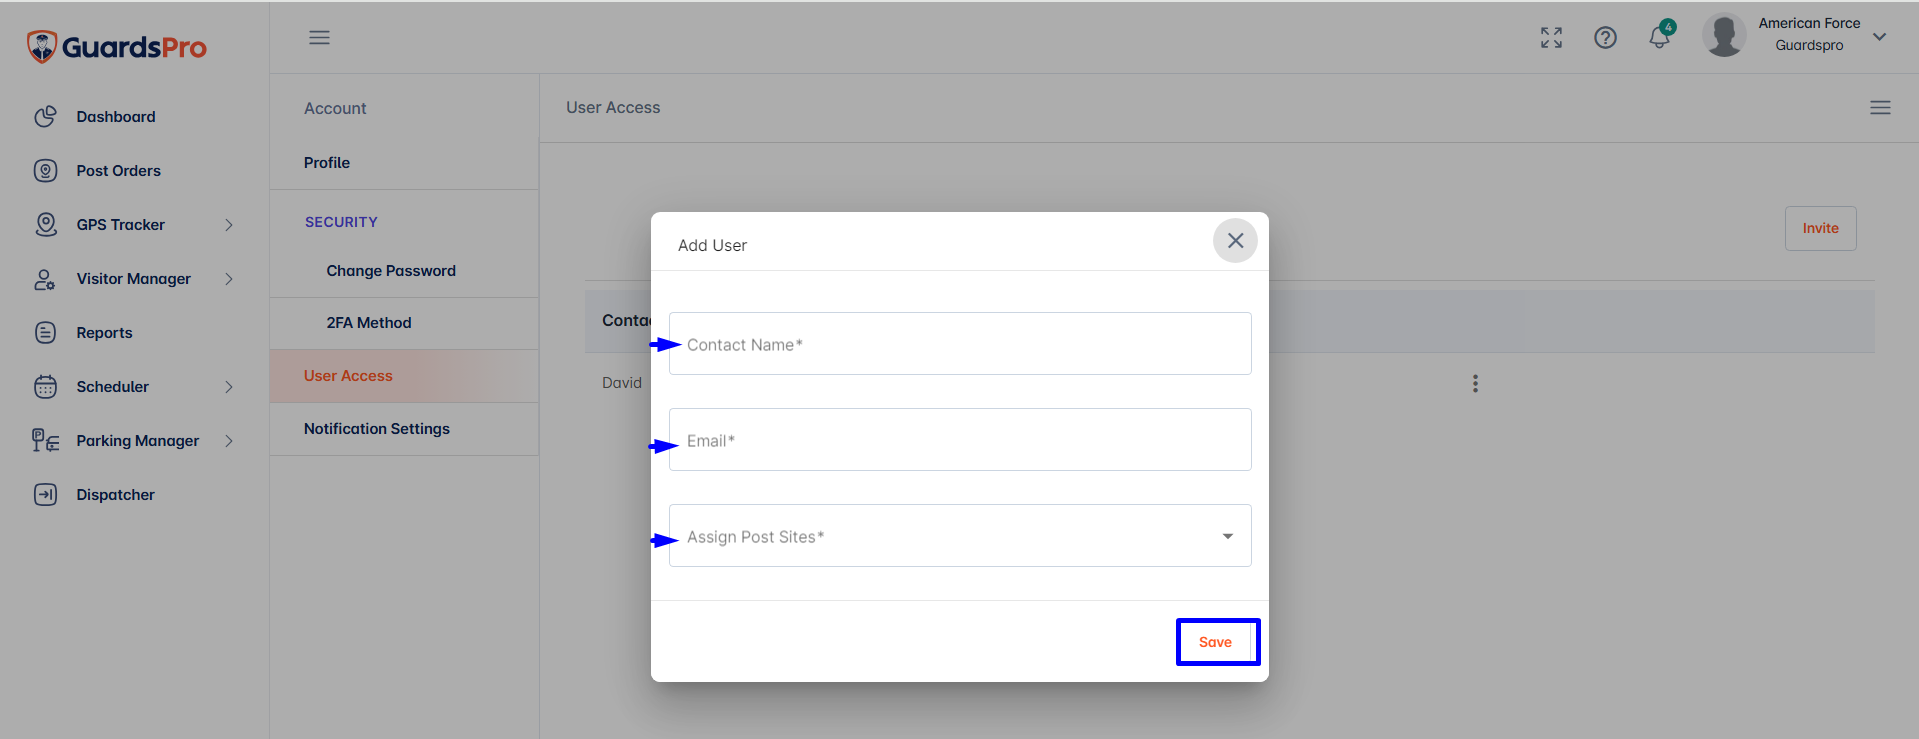The image size is (1919, 739).
Task: Click the Dispatcher sidebar icon
Action: (x=45, y=494)
